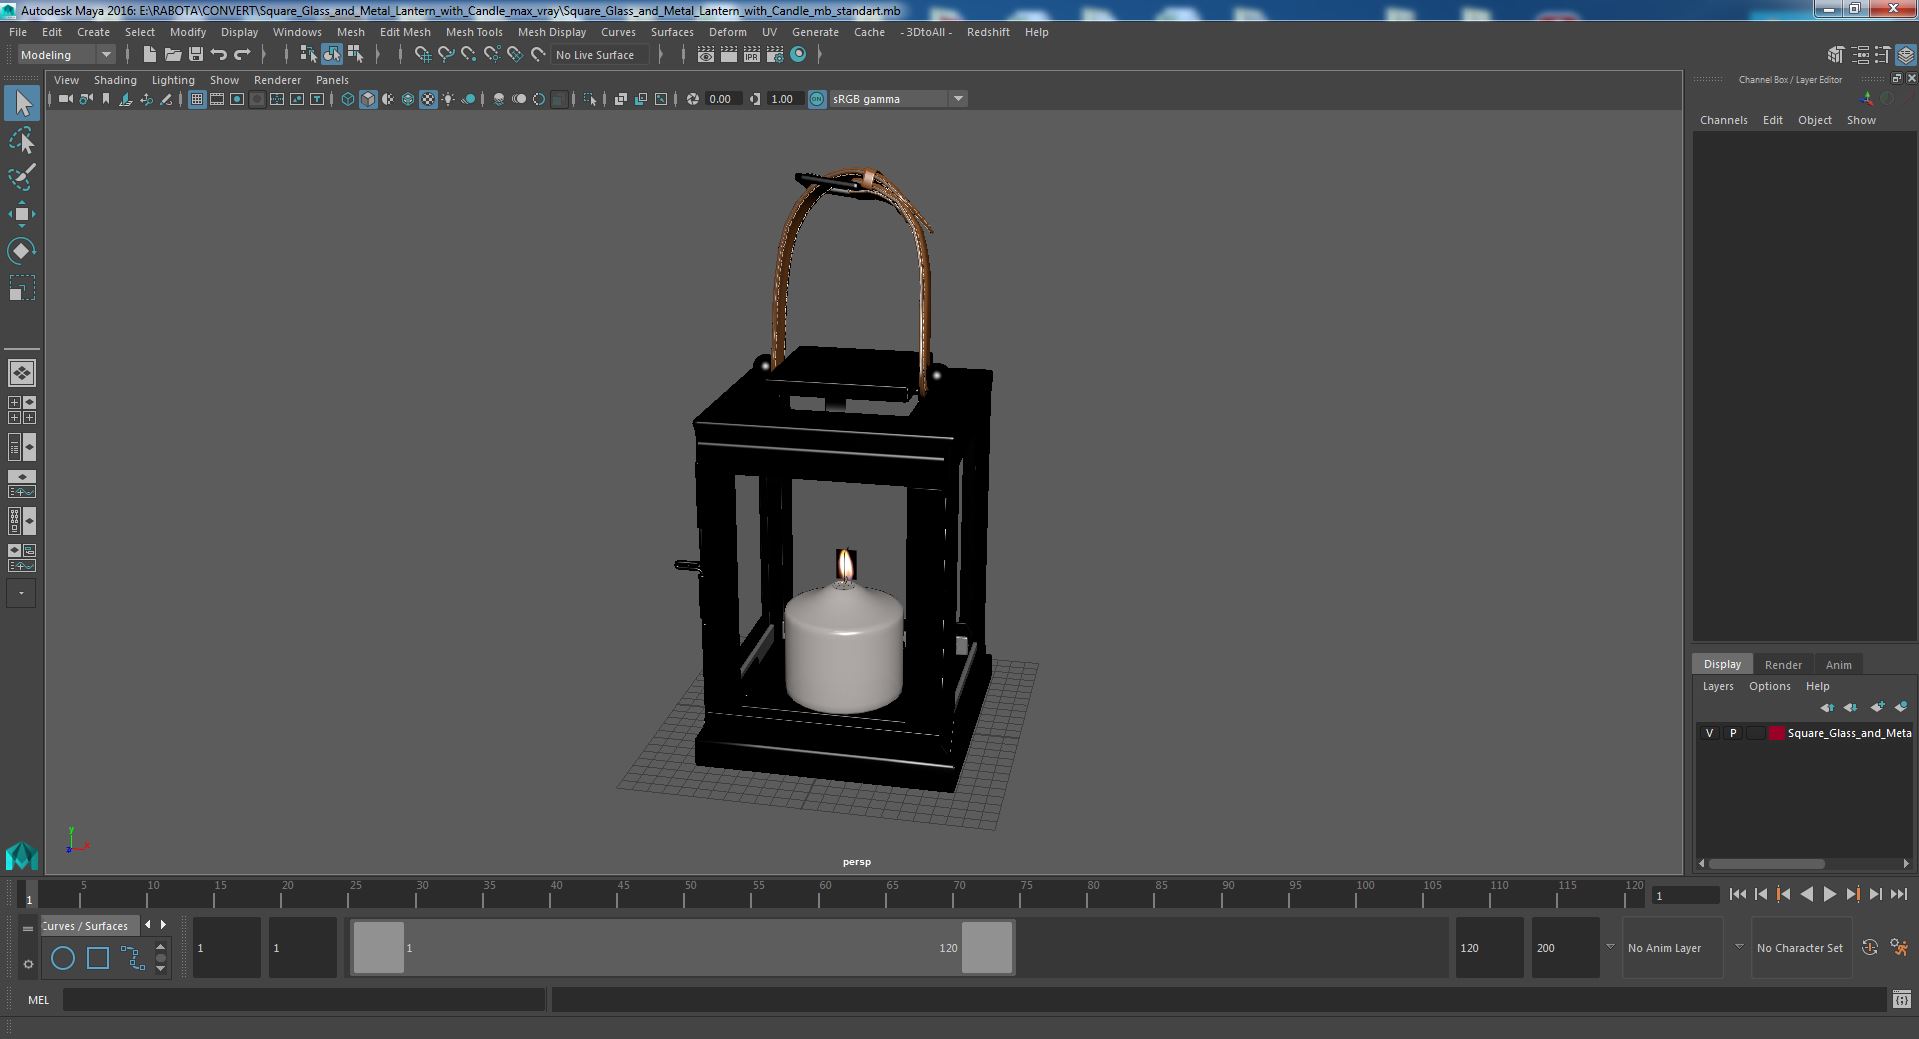Activate the Rotate tool
This screenshot has height=1039, width=1919.
click(x=22, y=251)
